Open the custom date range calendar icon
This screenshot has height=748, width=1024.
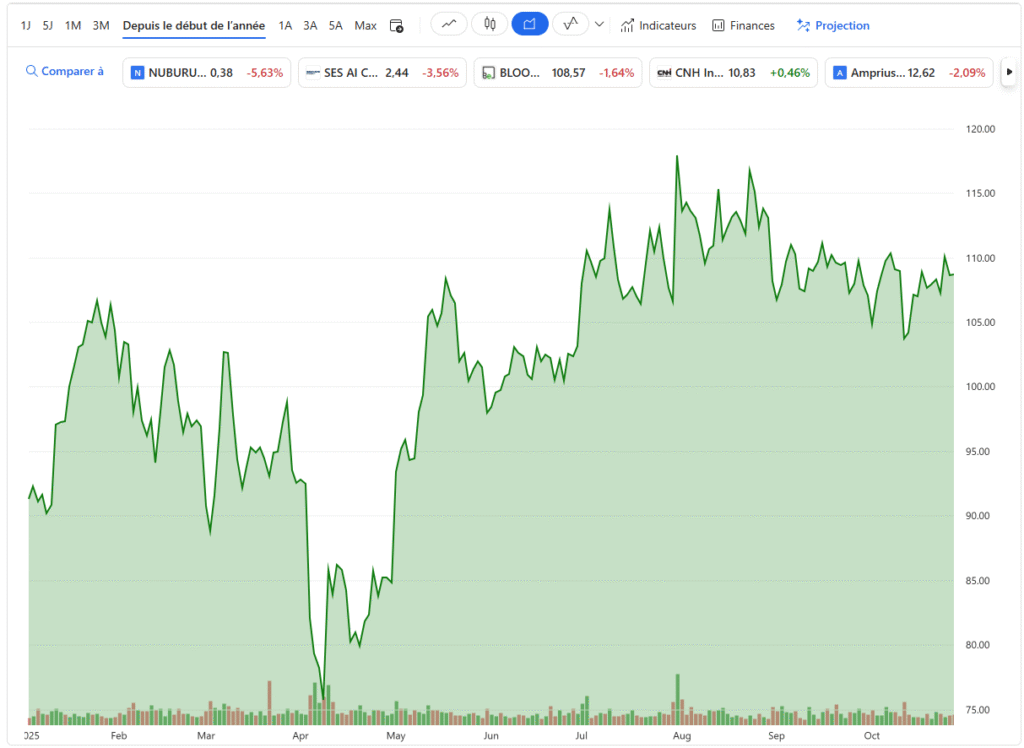pos(396,25)
